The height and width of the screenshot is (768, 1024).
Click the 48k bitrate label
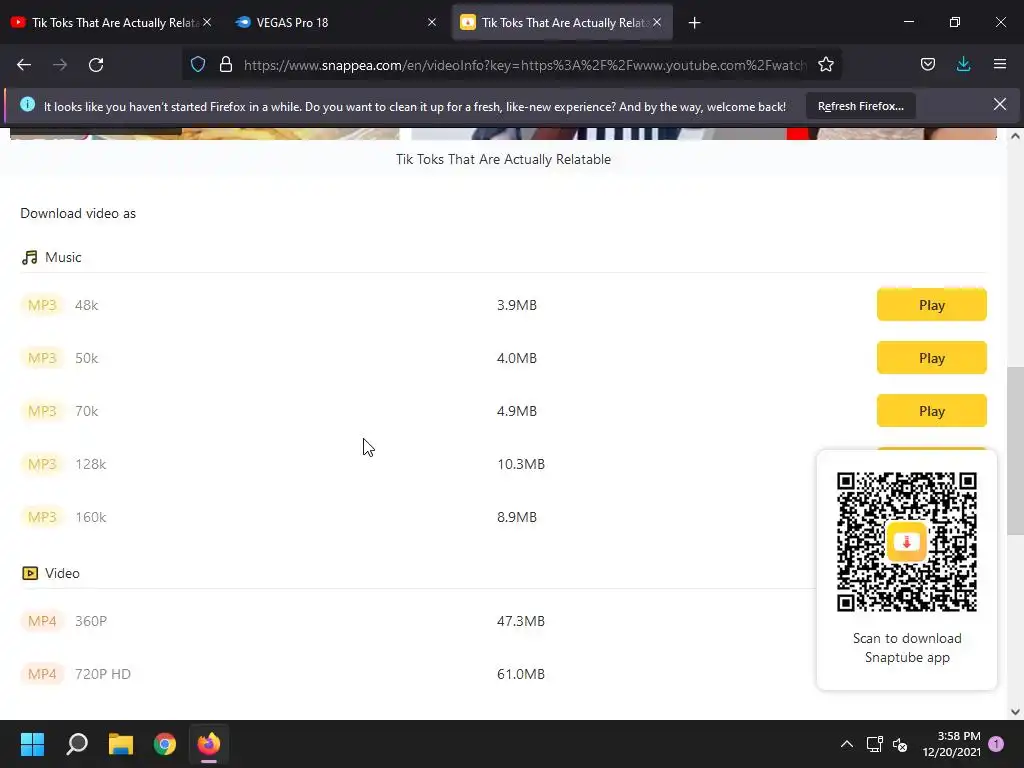pos(87,305)
